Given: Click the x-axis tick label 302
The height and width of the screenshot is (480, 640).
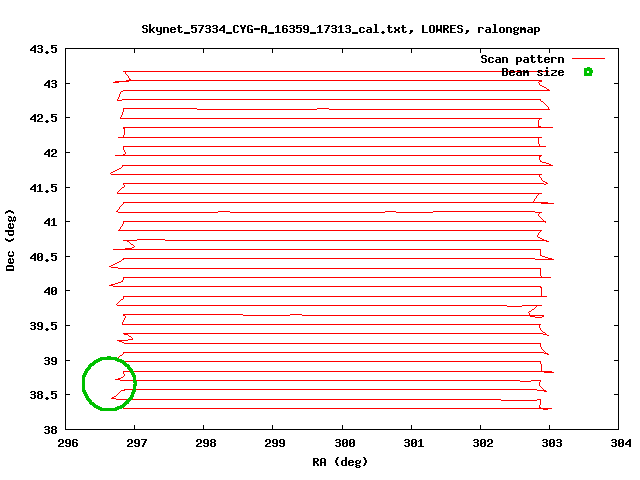Looking at the screenshot, I should (482, 443).
